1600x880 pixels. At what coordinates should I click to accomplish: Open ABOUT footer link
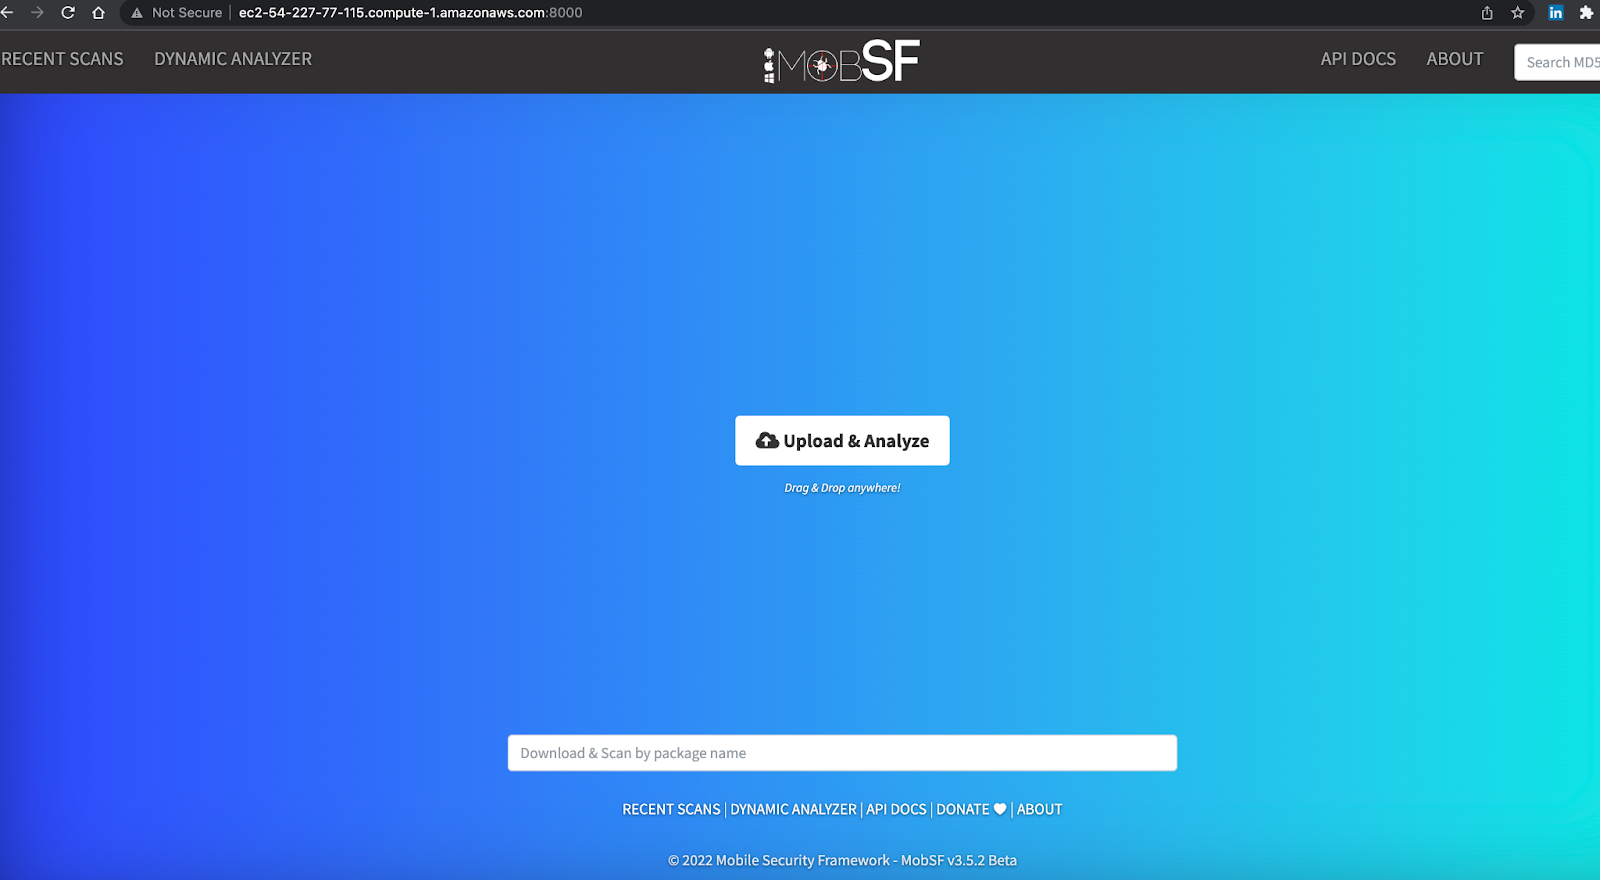point(1039,809)
